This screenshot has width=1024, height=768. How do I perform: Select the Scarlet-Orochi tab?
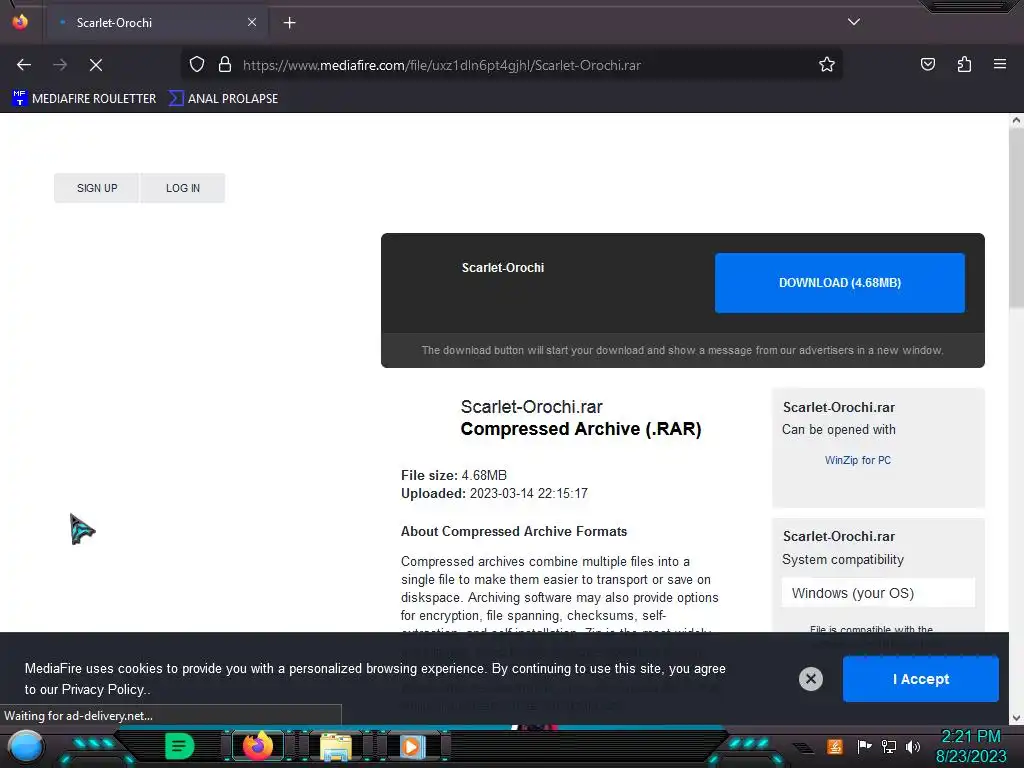(155, 23)
